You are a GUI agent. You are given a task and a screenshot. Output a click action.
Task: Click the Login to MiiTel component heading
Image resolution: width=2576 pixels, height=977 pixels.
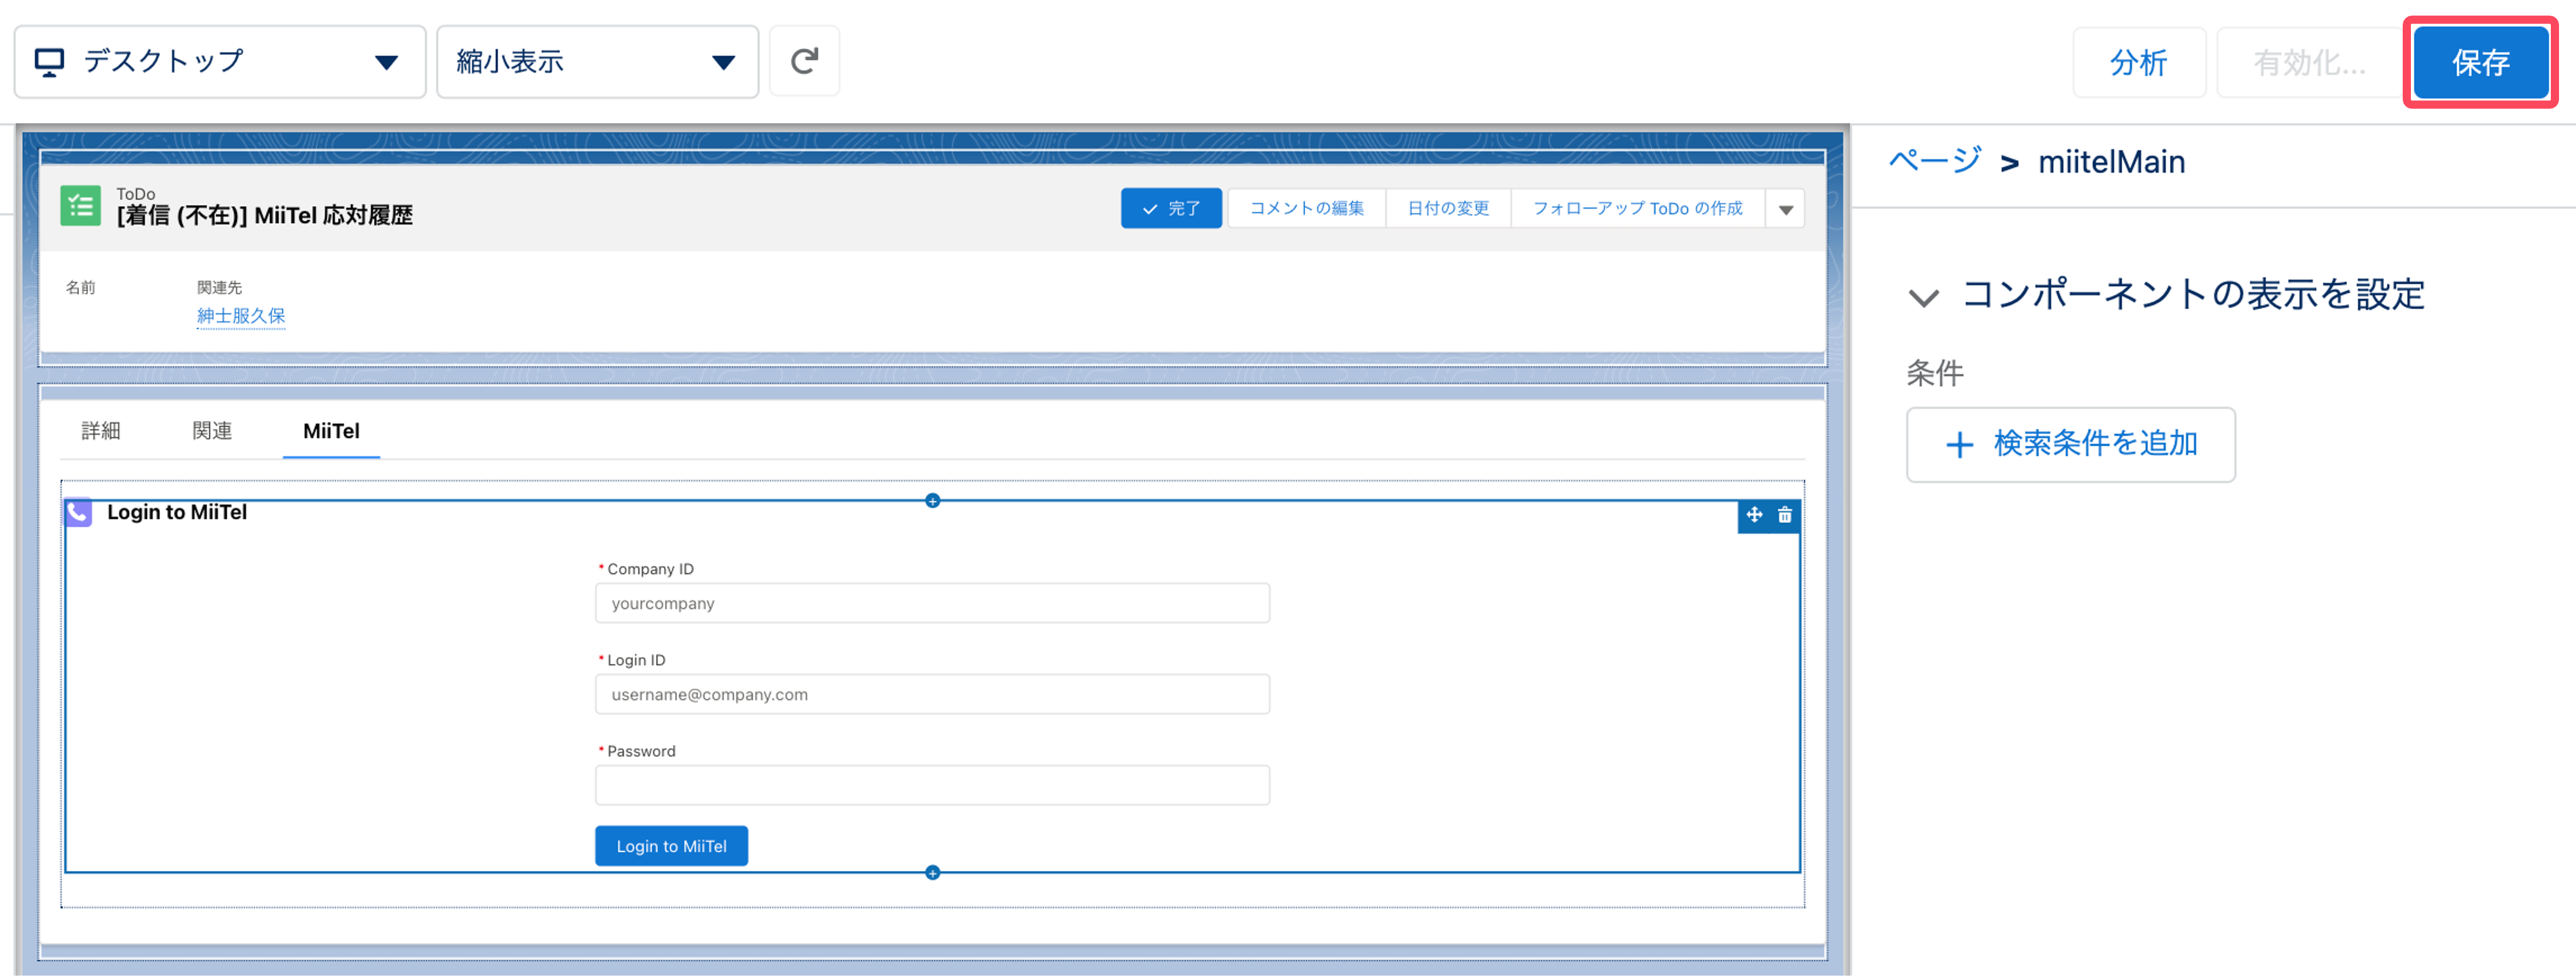tap(177, 512)
